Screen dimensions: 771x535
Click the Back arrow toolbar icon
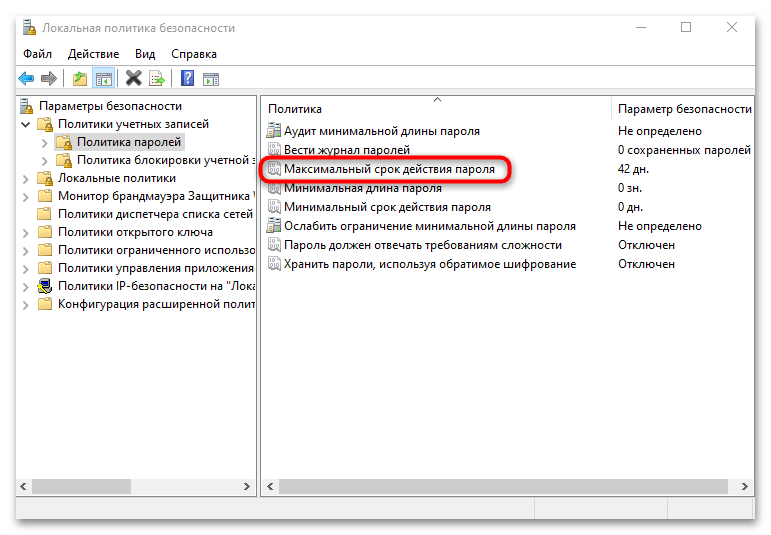pyautogui.click(x=26, y=78)
